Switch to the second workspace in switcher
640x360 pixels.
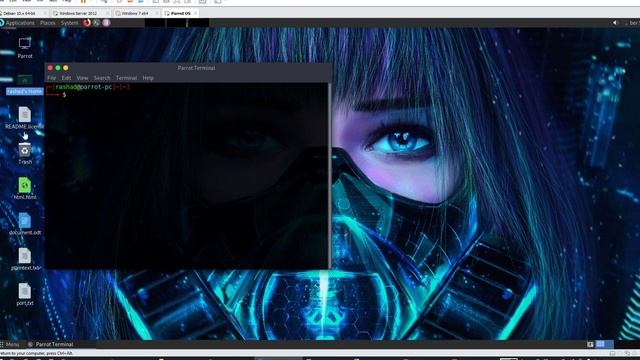click(x=609, y=344)
